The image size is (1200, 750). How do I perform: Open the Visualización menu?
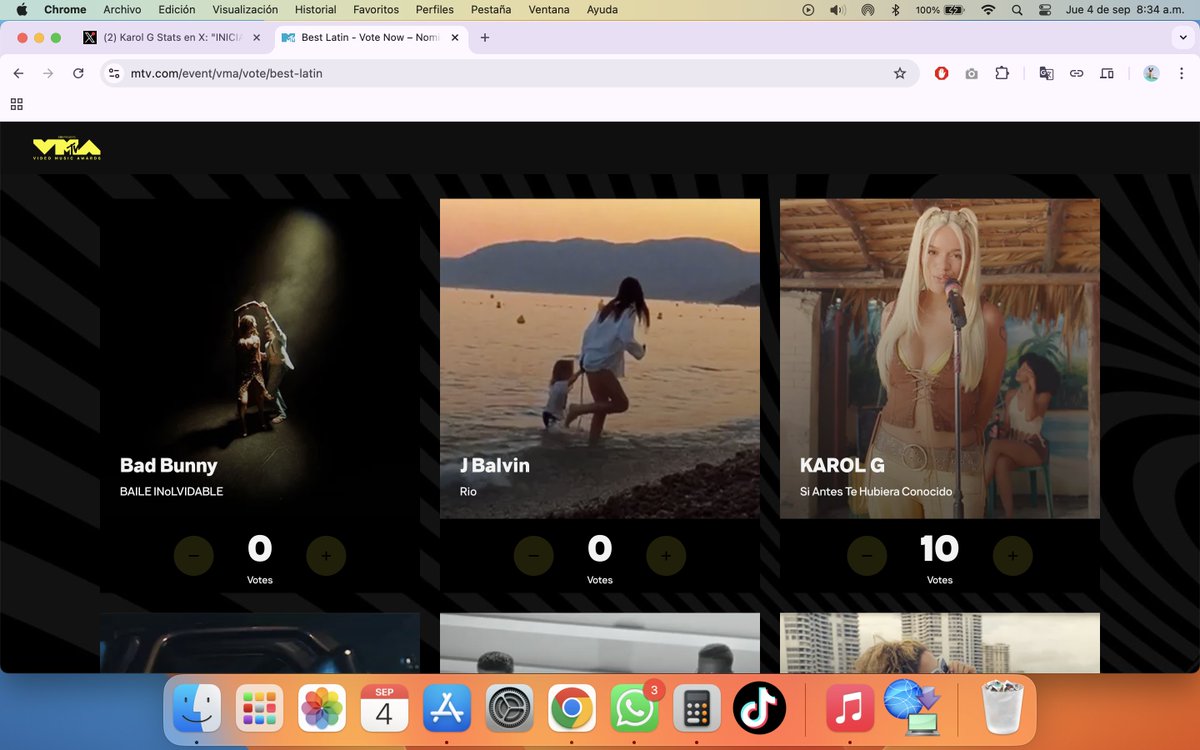coord(245,9)
